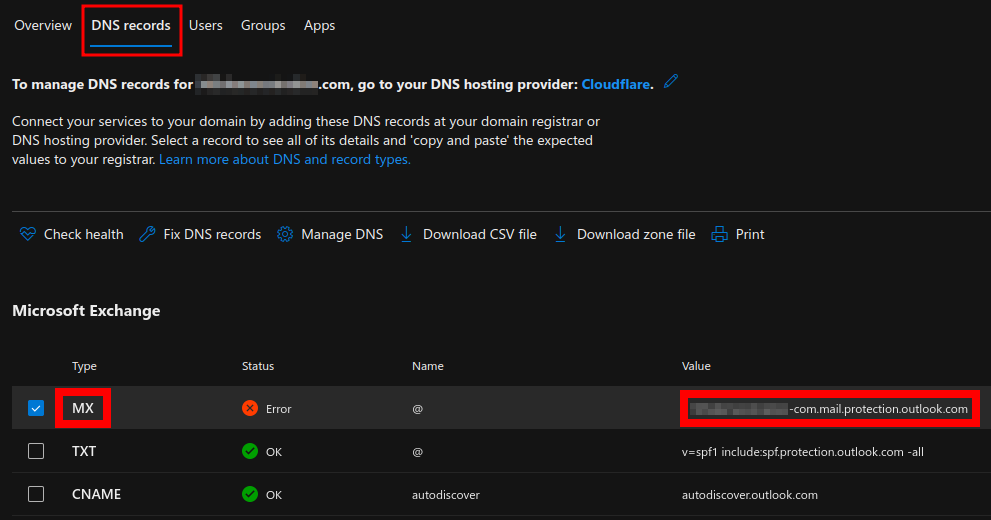Image resolution: width=991 pixels, height=520 pixels.
Task: Click the red Error status icon
Action: pyautogui.click(x=250, y=408)
